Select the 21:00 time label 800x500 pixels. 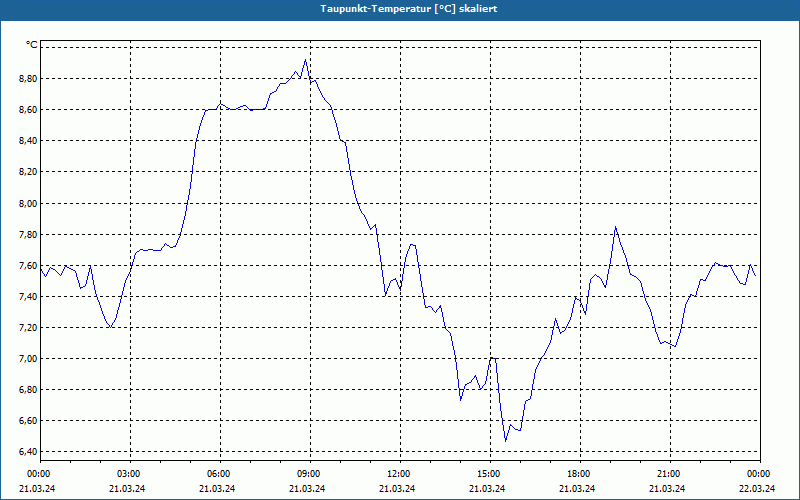click(669, 474)
